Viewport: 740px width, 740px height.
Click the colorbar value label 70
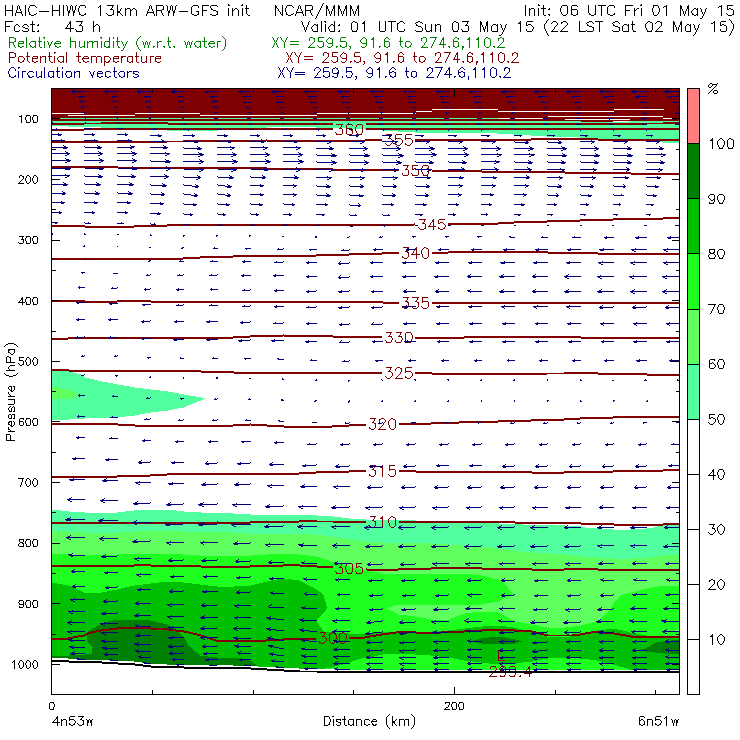coord(716,309)
